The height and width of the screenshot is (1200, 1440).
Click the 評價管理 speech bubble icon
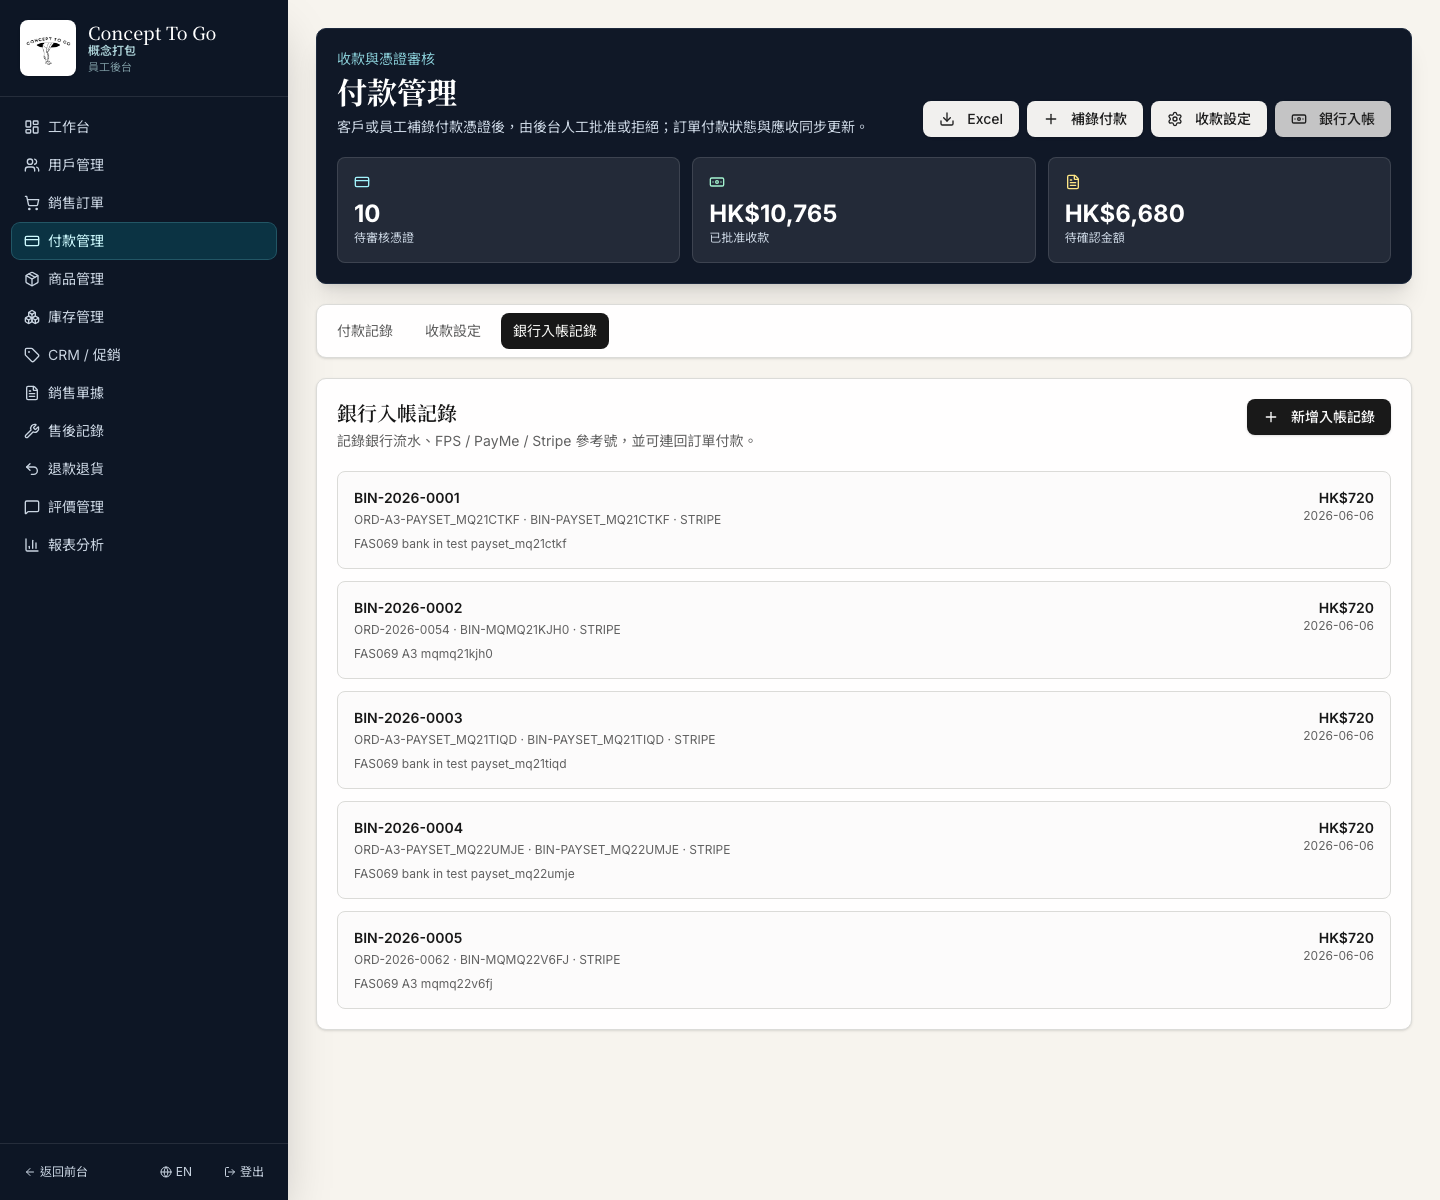pyautogui.click(x=32, y=507)
